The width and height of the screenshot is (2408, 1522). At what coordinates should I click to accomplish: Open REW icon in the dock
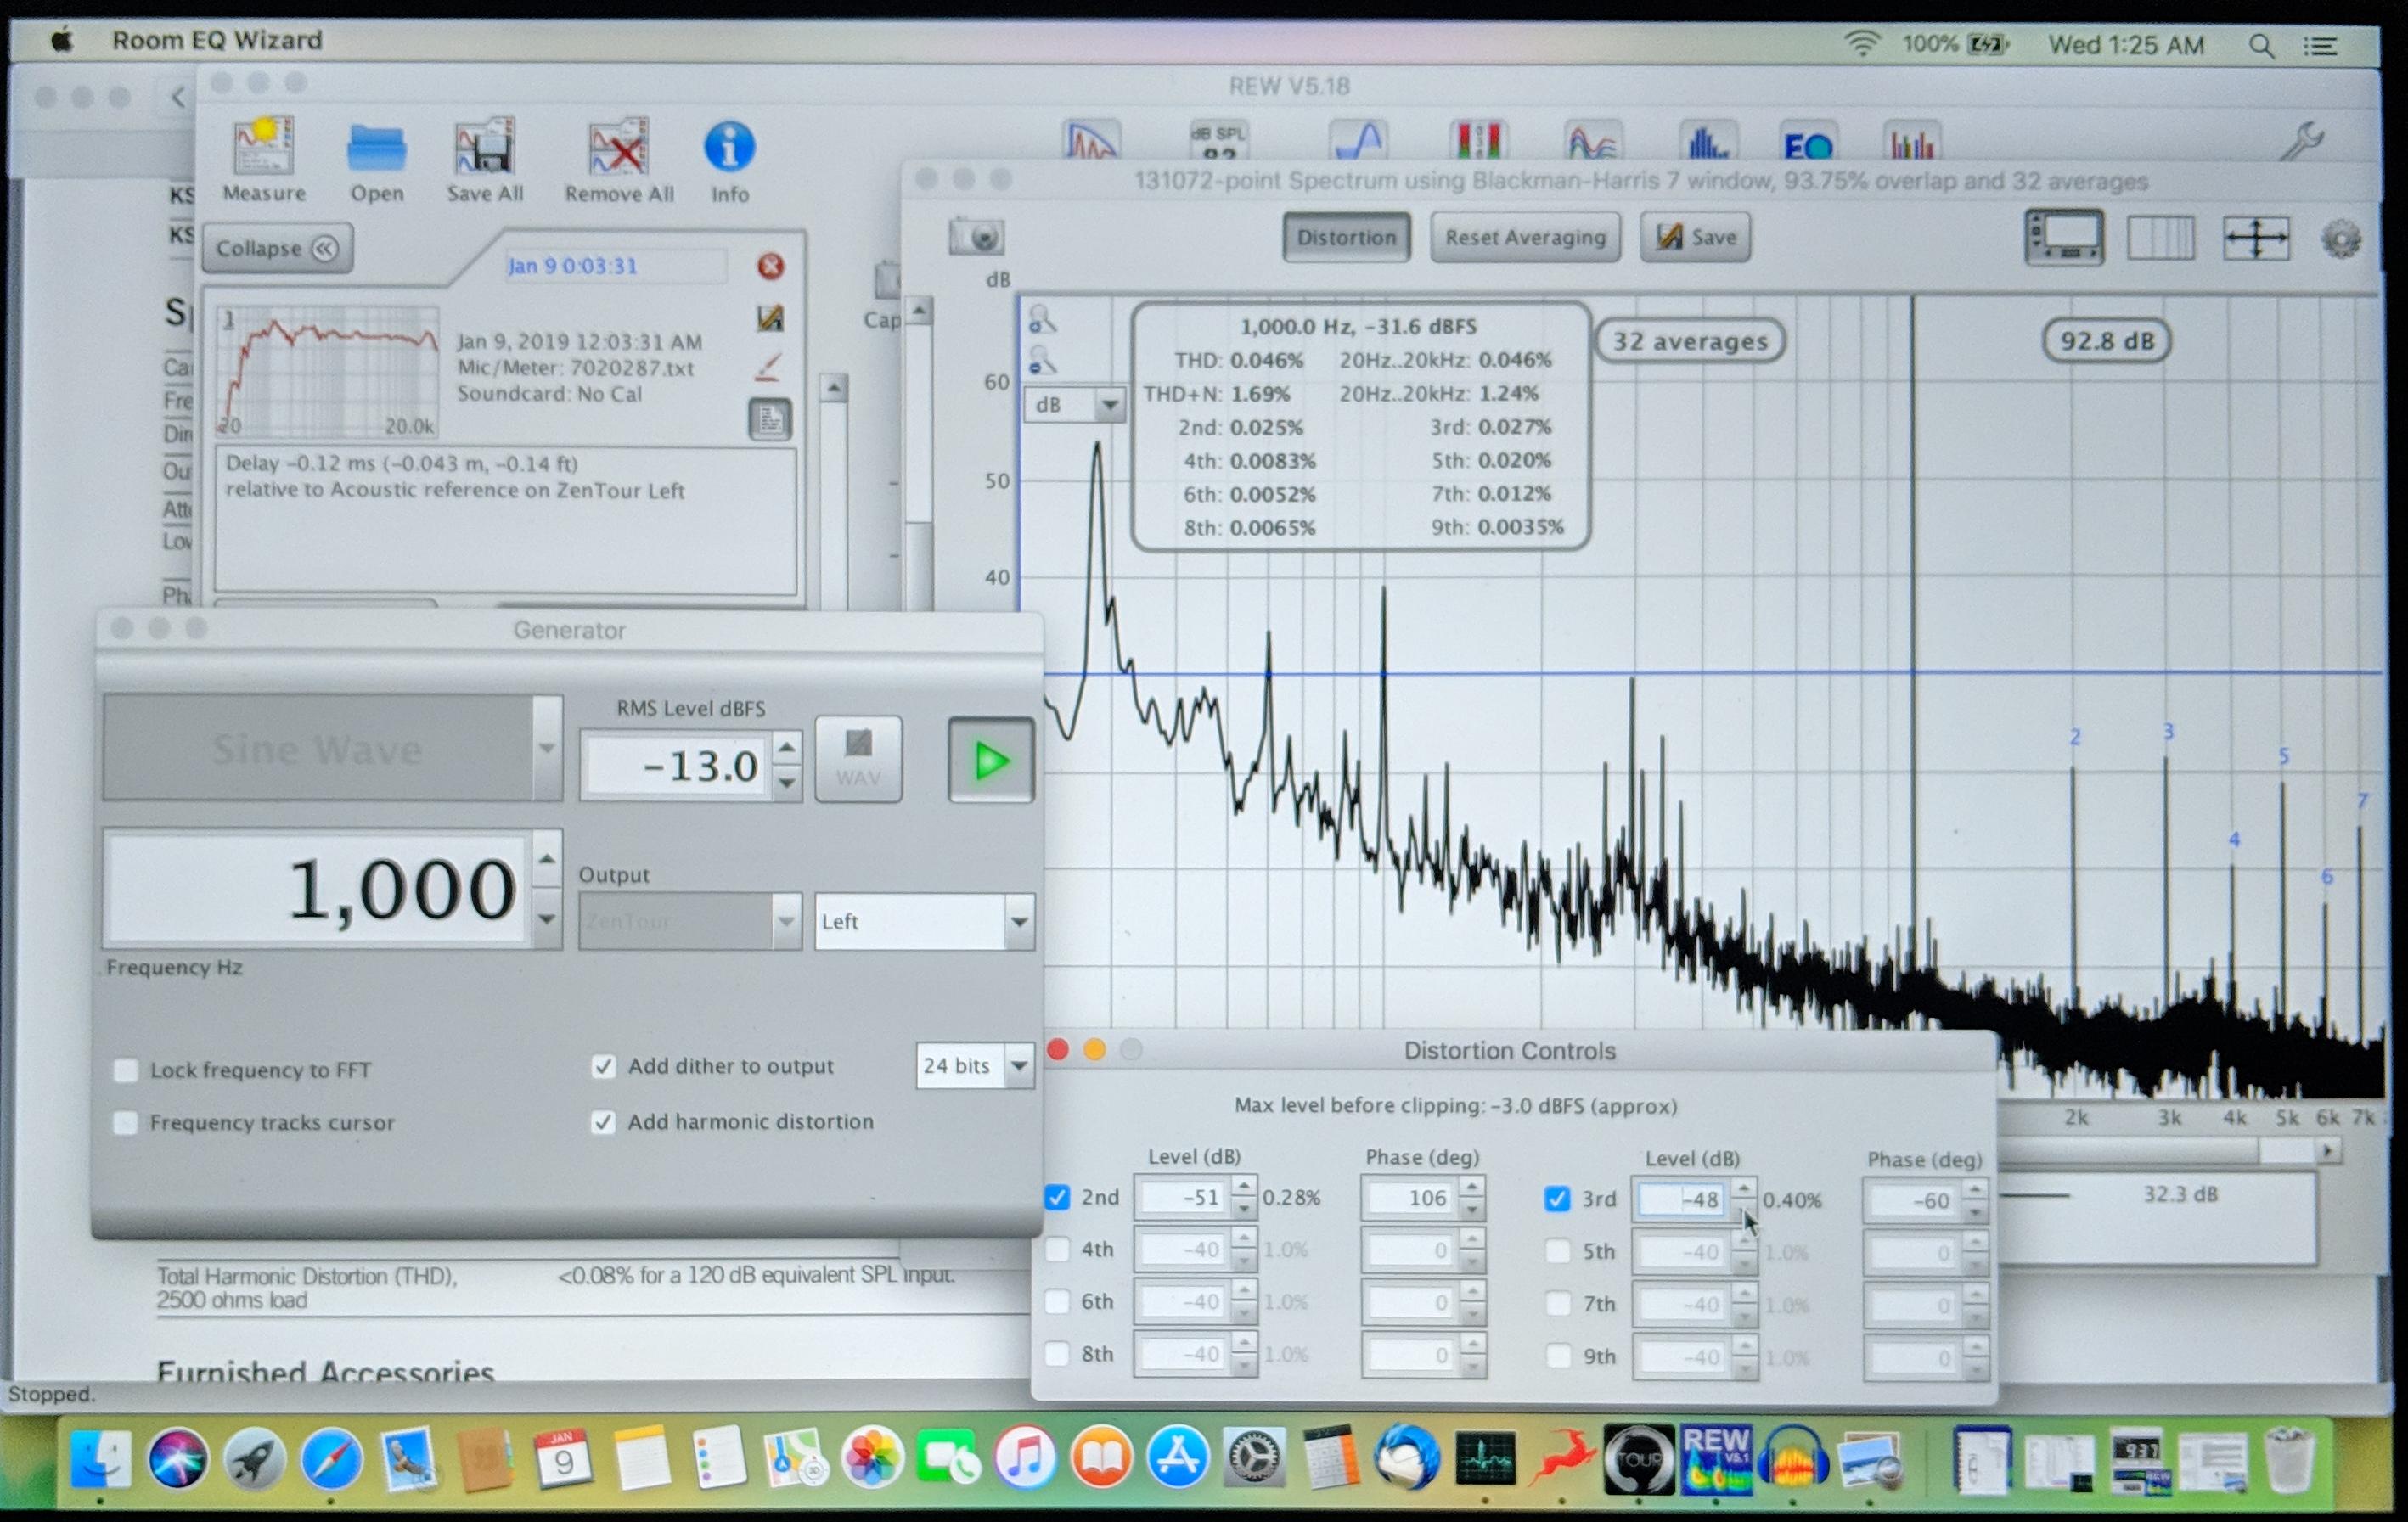[x=1715, y=1459]
